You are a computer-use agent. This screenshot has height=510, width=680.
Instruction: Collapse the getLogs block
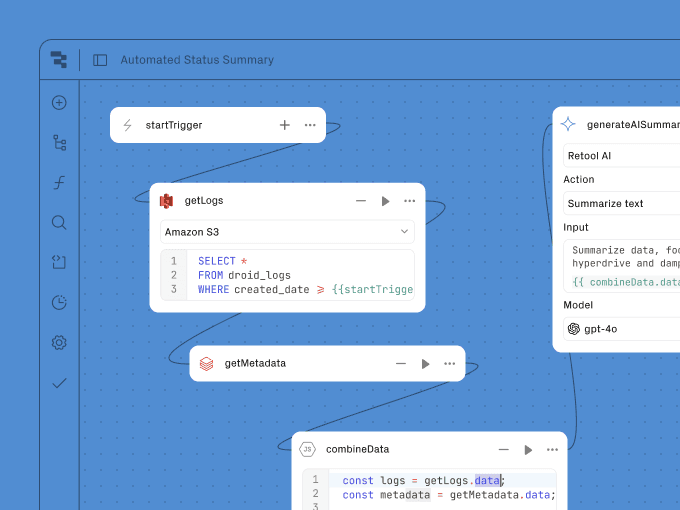(x=361, y=201)
